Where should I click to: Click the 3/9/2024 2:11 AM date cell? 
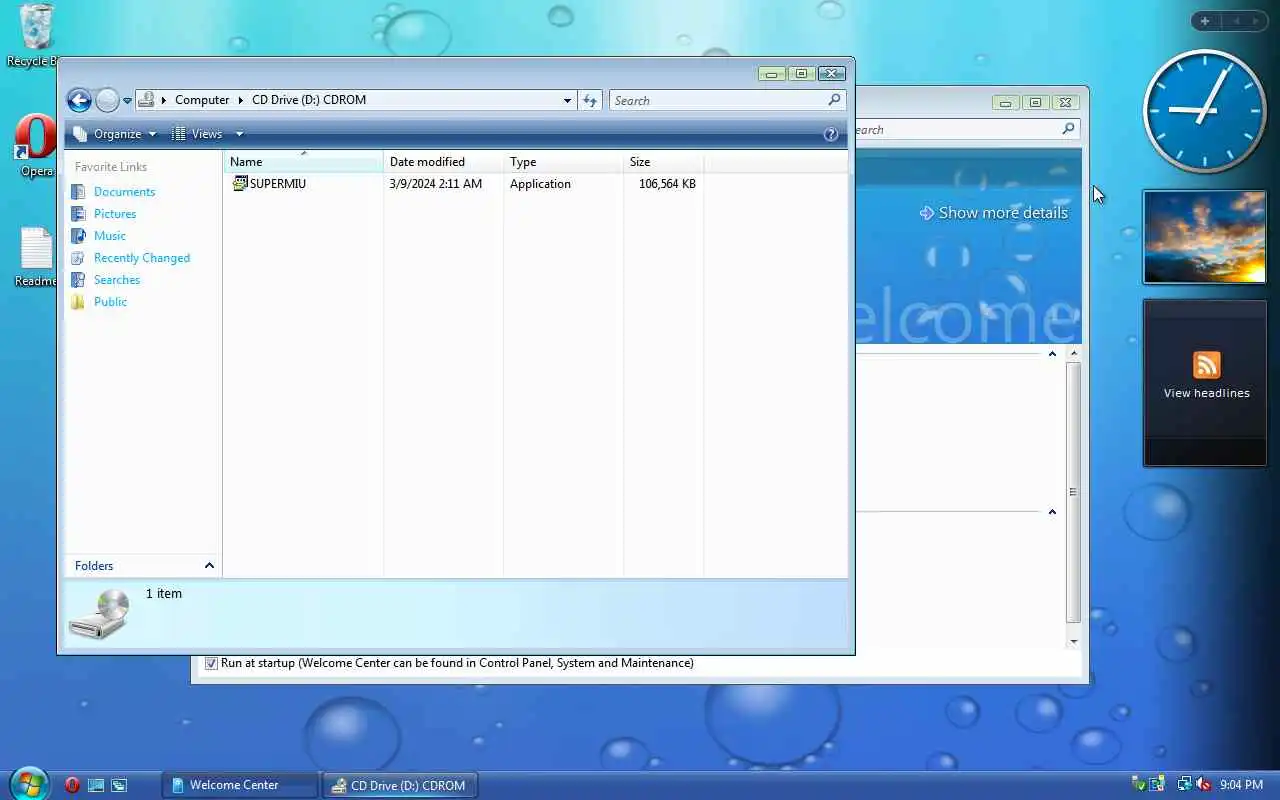coord(436,184)
